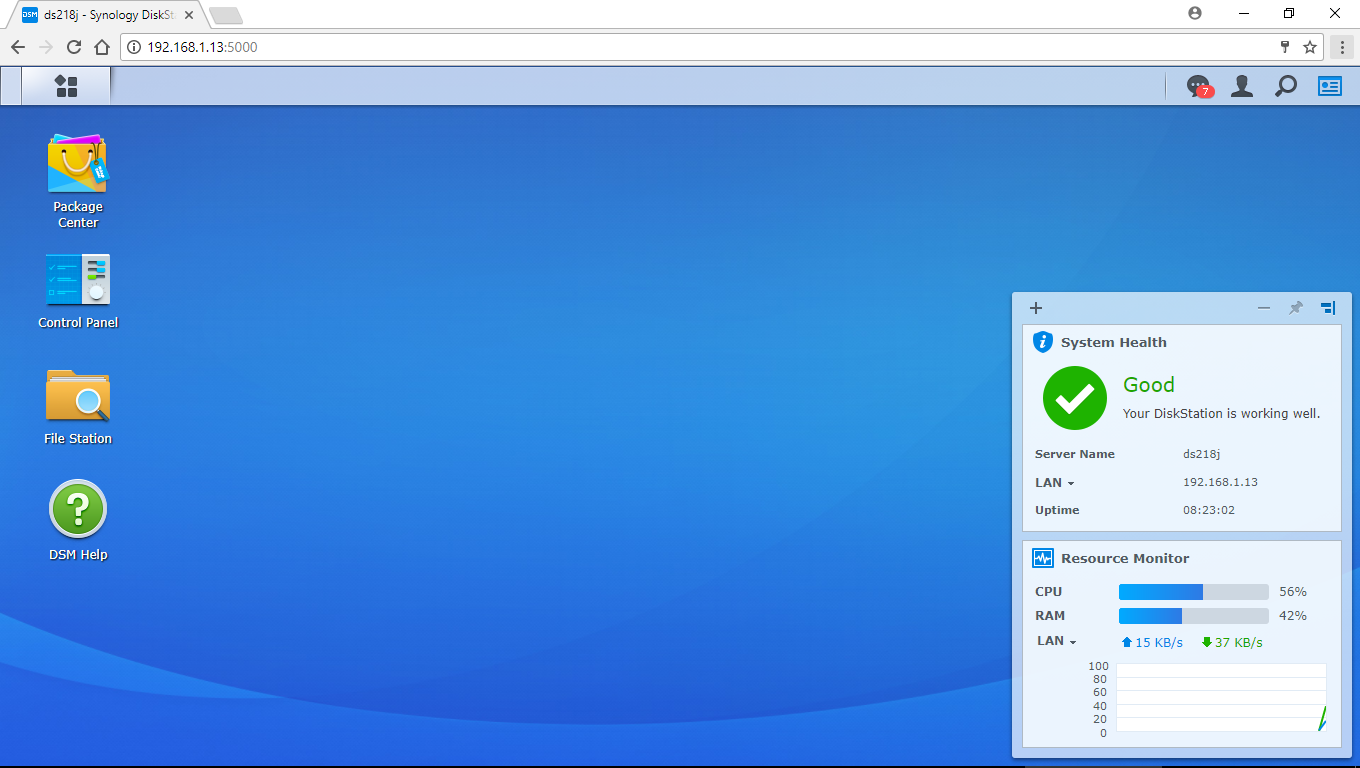Viewport: 1360px width, 768px height.
Task: Click the DSM search magnifier icon
Action: click(1285, 87)
